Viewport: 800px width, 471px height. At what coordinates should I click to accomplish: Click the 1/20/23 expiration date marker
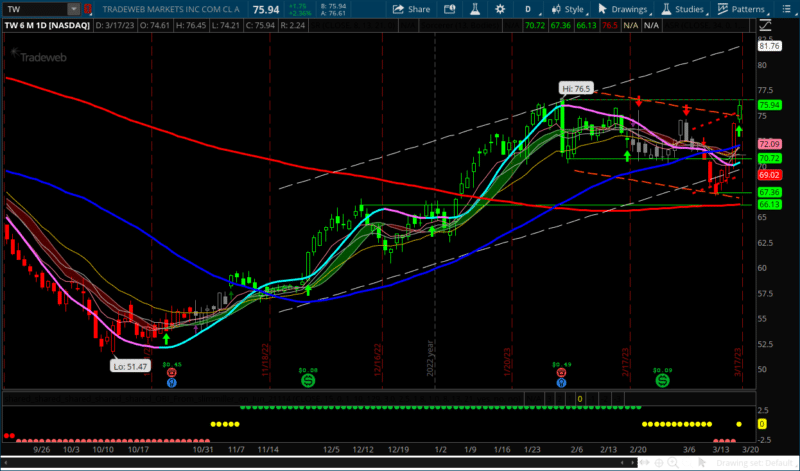pyautogui.click(x=507, y=362)
